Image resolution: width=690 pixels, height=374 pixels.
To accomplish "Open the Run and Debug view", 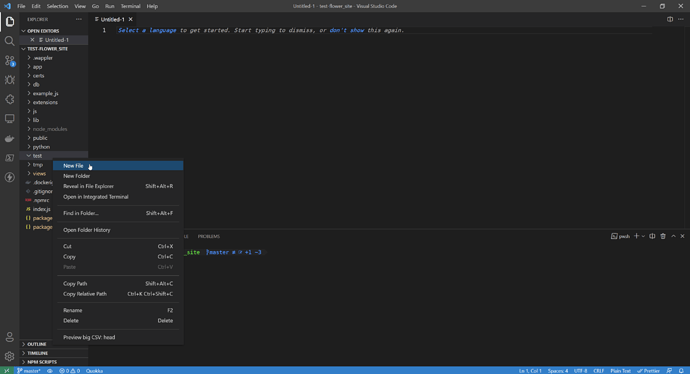I will [9, 80].
